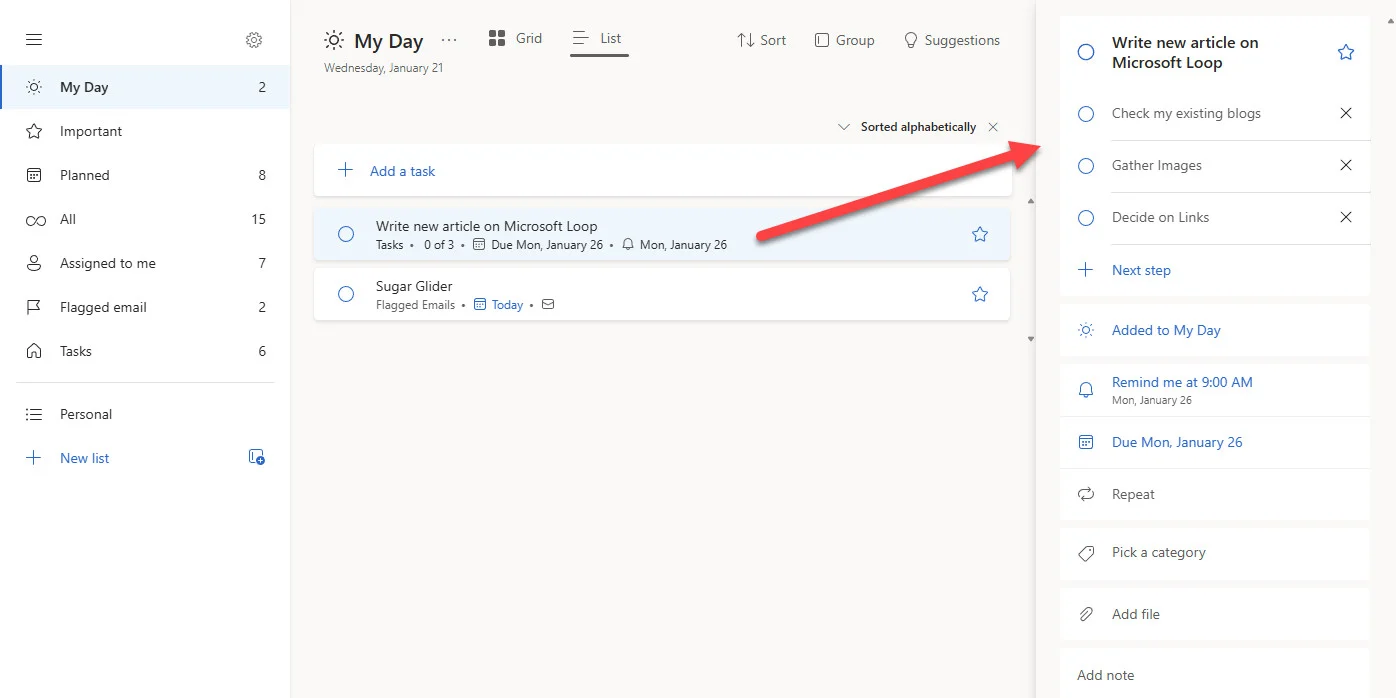1396x698 pixels.
Task: Switch to Grid view
Action: tap(515, 38)
